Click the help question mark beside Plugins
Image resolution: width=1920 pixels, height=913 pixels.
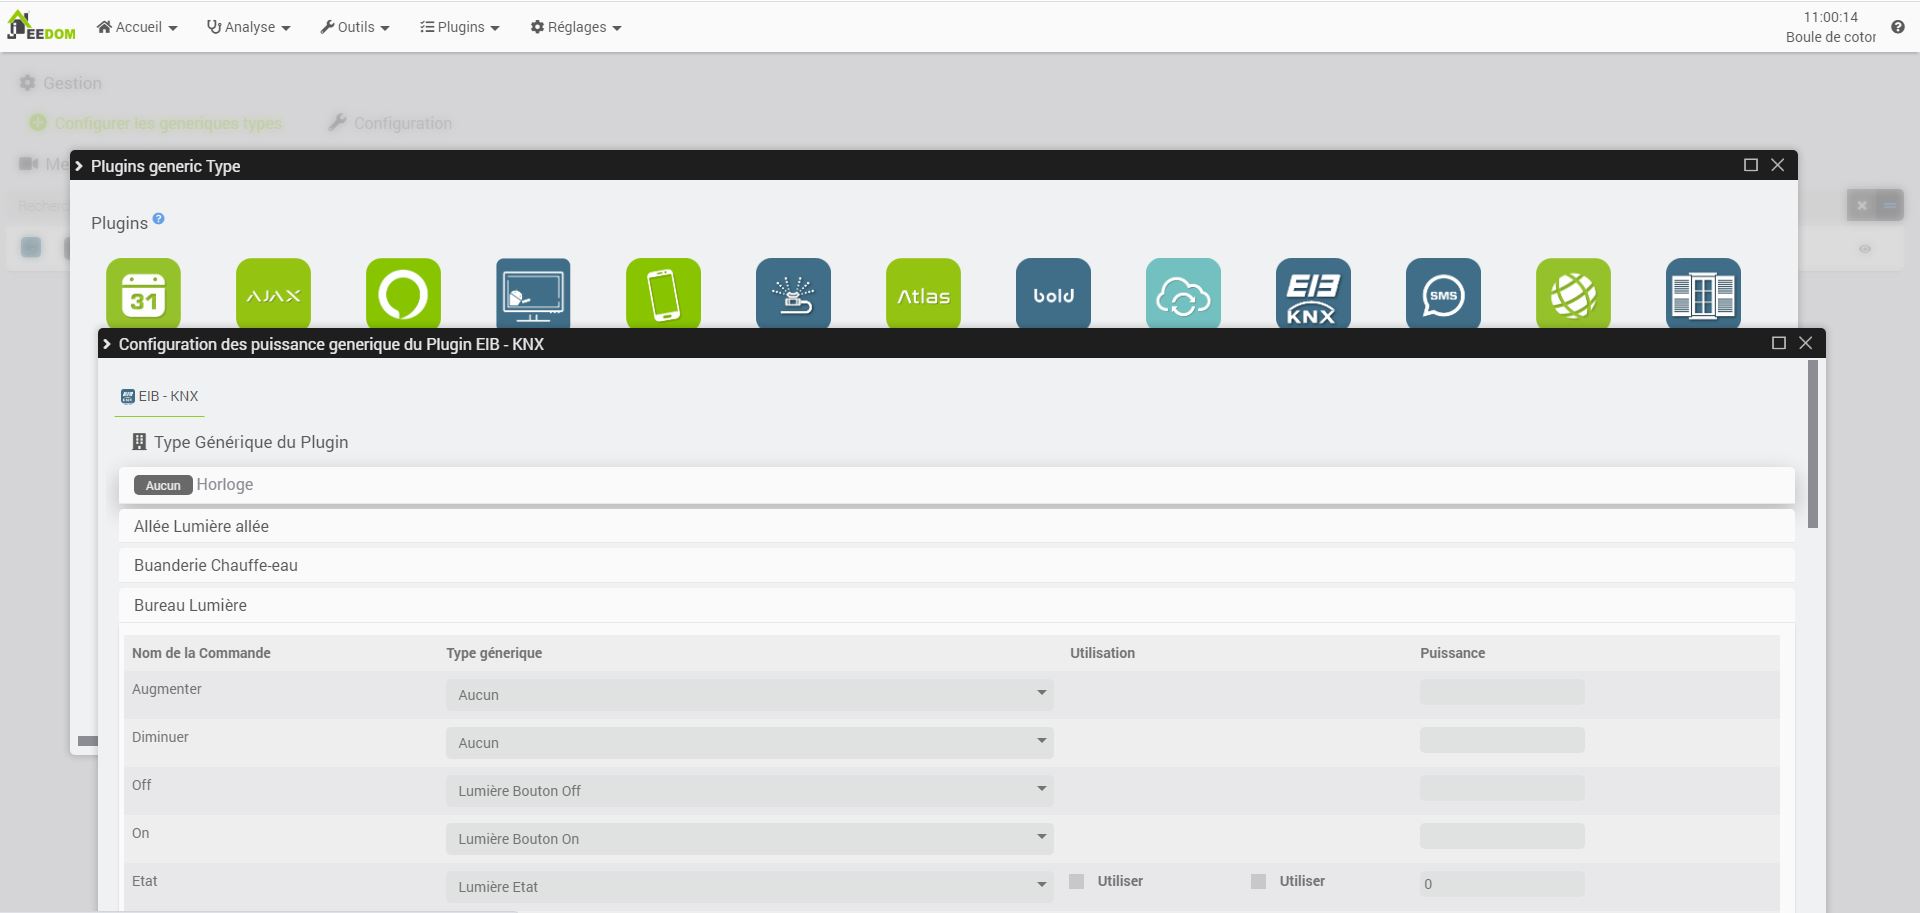point(158,219)
